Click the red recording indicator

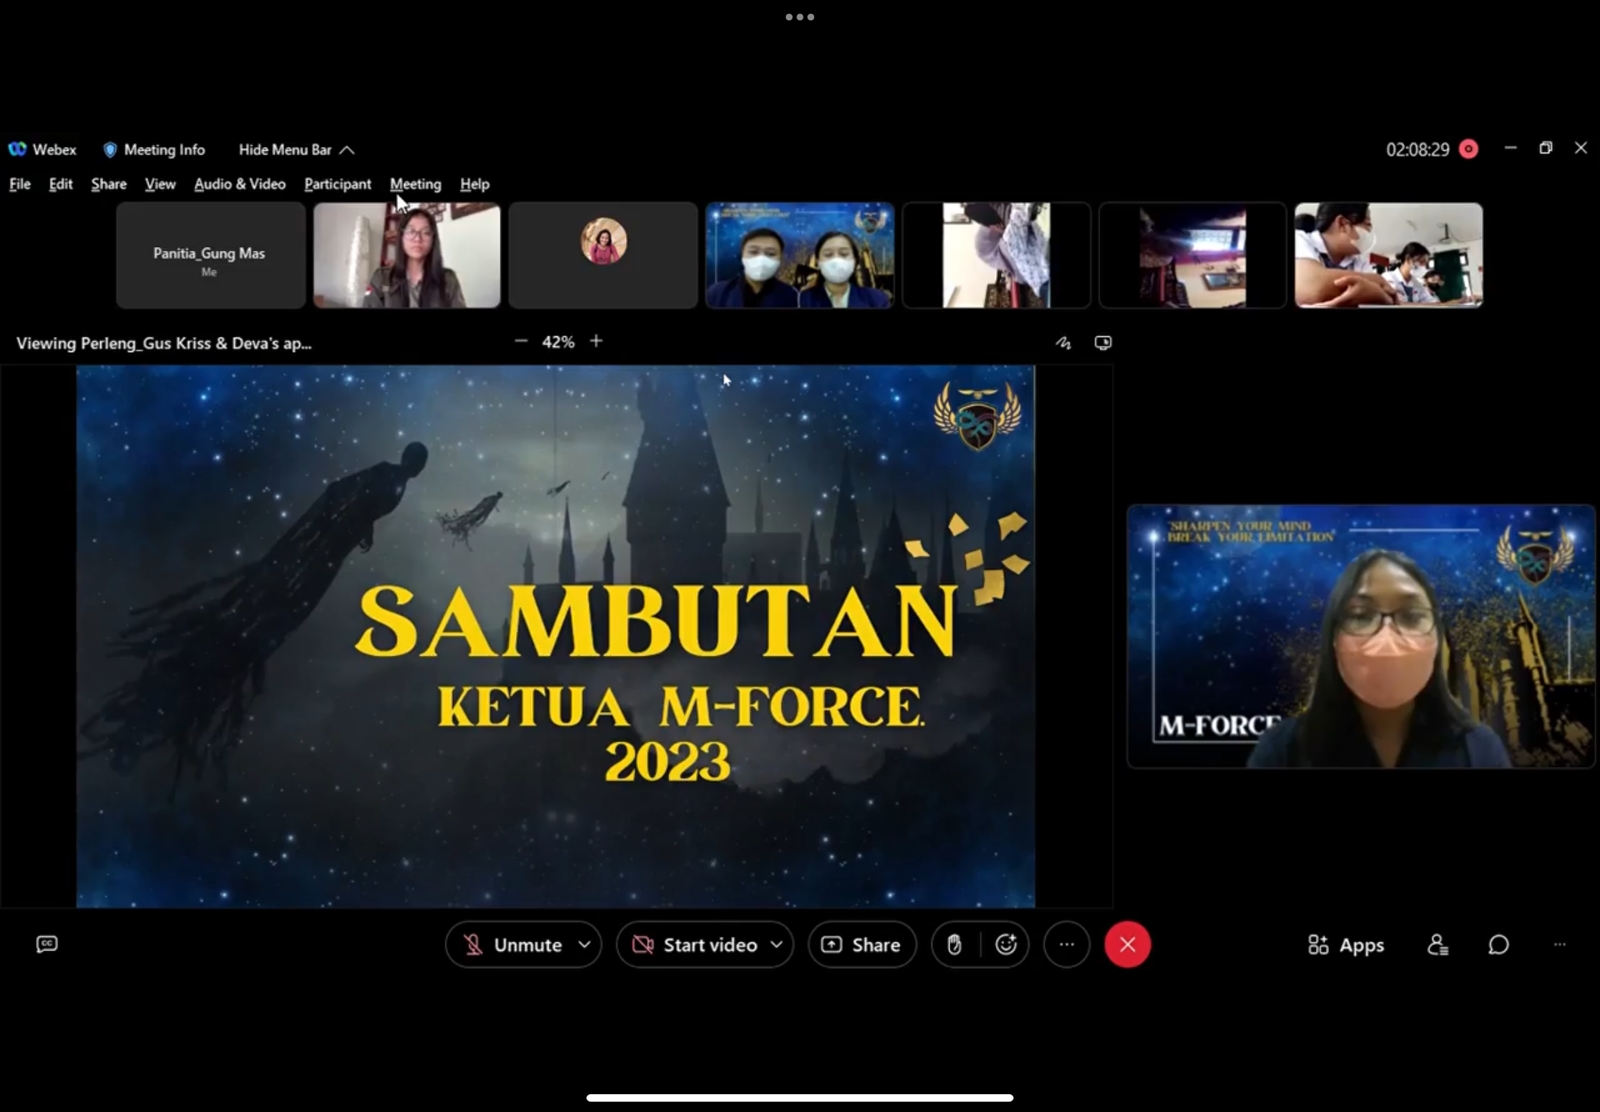1469,149
